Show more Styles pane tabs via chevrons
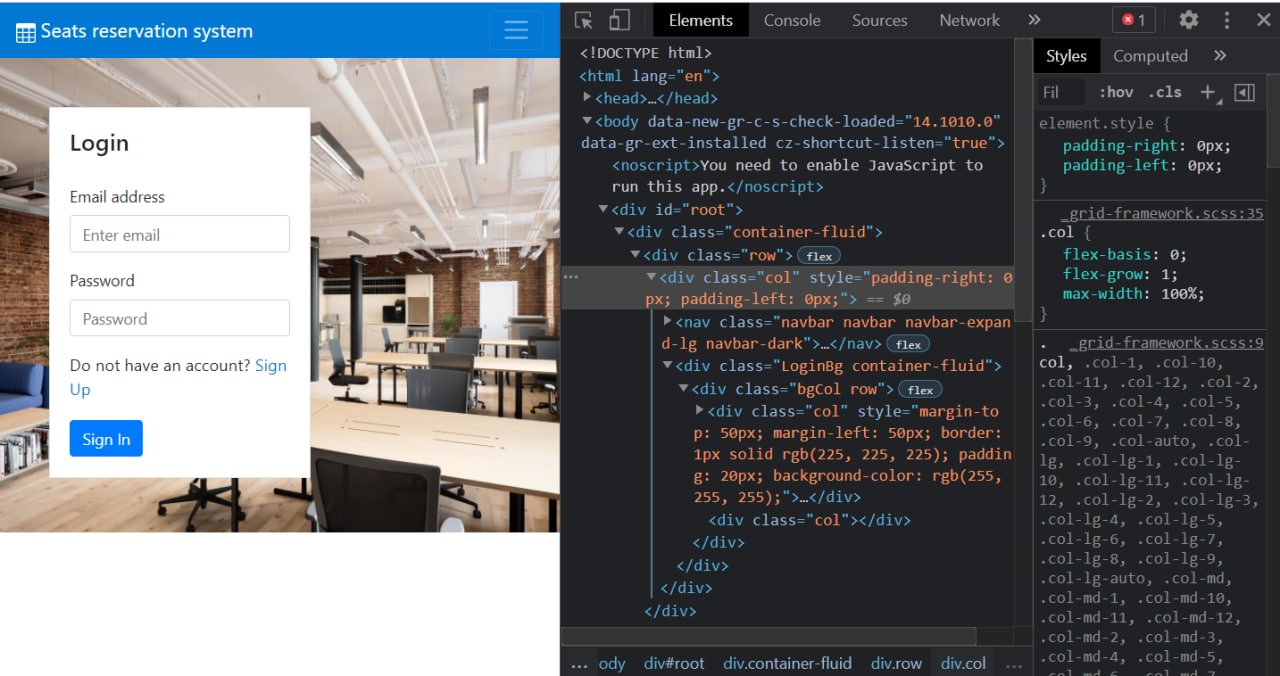This screenshot has width=1280, height=676. 1220,56
